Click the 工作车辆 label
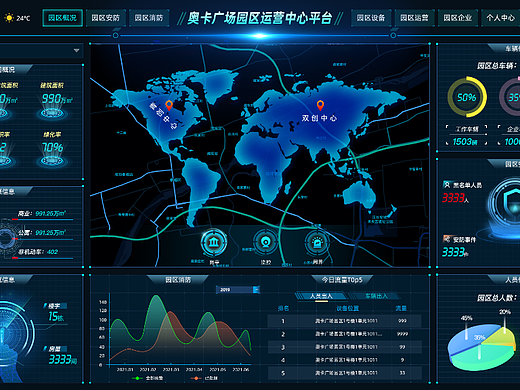520x390 pixels. pos(467,129)
